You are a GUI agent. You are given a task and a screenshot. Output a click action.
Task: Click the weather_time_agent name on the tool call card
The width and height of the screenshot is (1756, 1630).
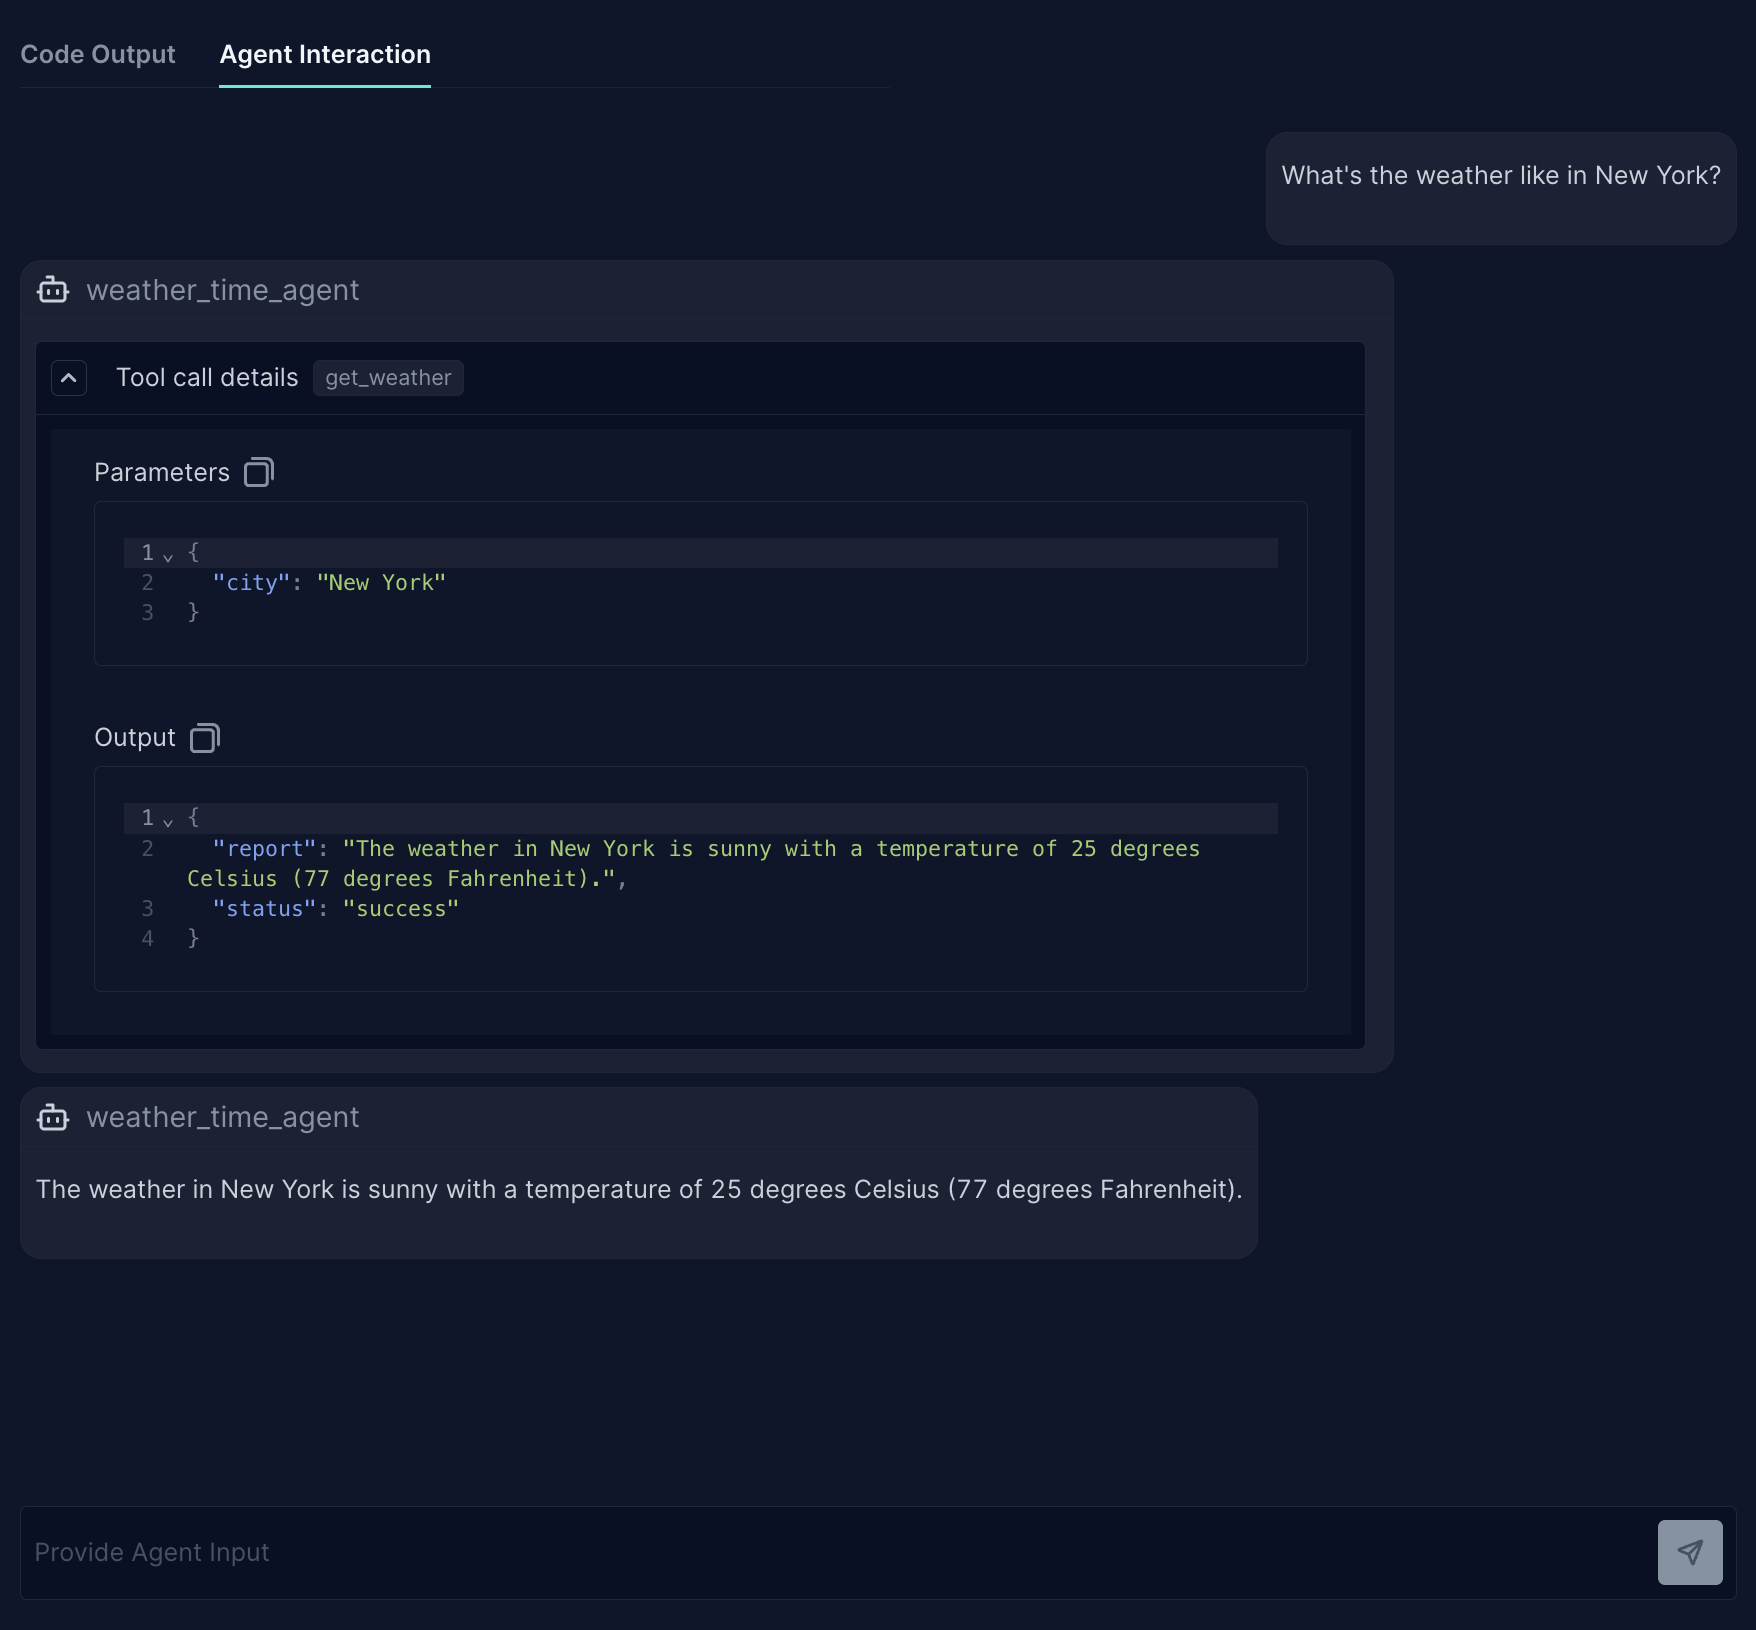click(x=223, y=290)
